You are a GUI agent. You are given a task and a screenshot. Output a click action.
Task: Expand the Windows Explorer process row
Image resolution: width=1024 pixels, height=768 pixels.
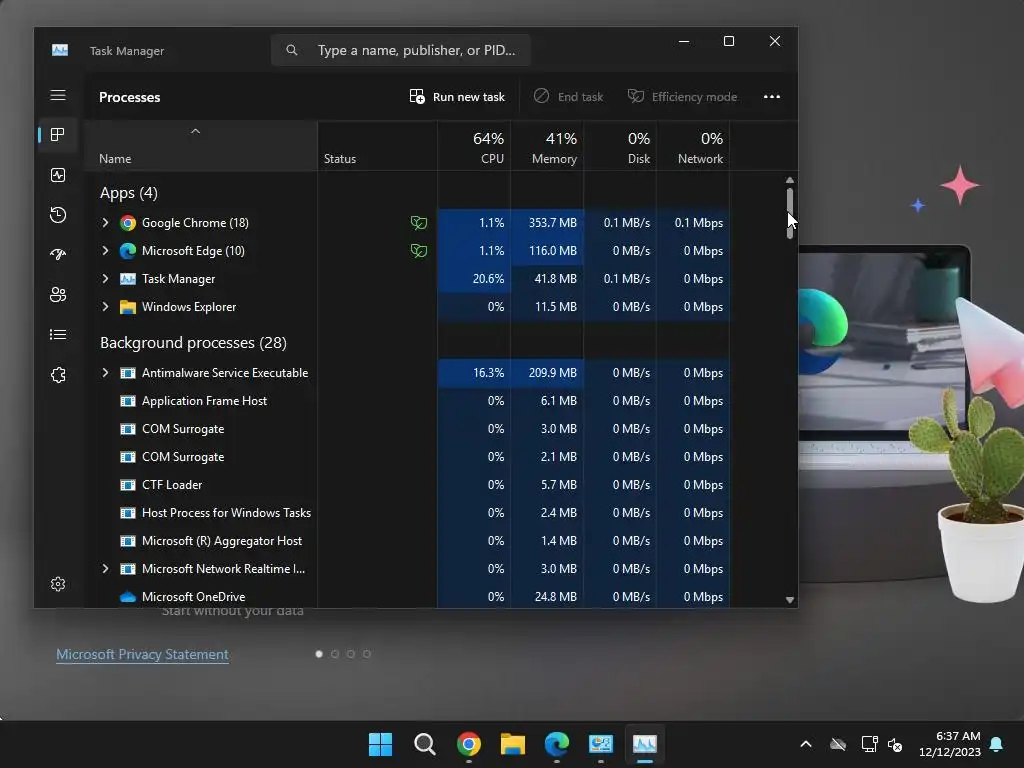tap(105, 307)
